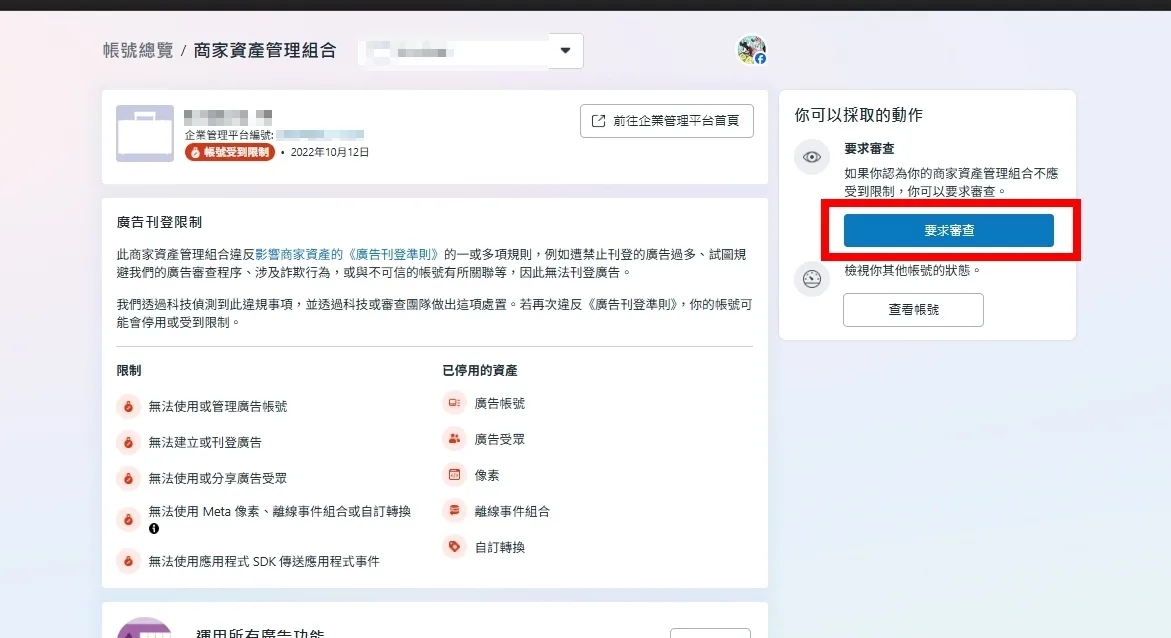Click the date 2022年10月12日
The image size is (1171, 638).
(329, 152)
